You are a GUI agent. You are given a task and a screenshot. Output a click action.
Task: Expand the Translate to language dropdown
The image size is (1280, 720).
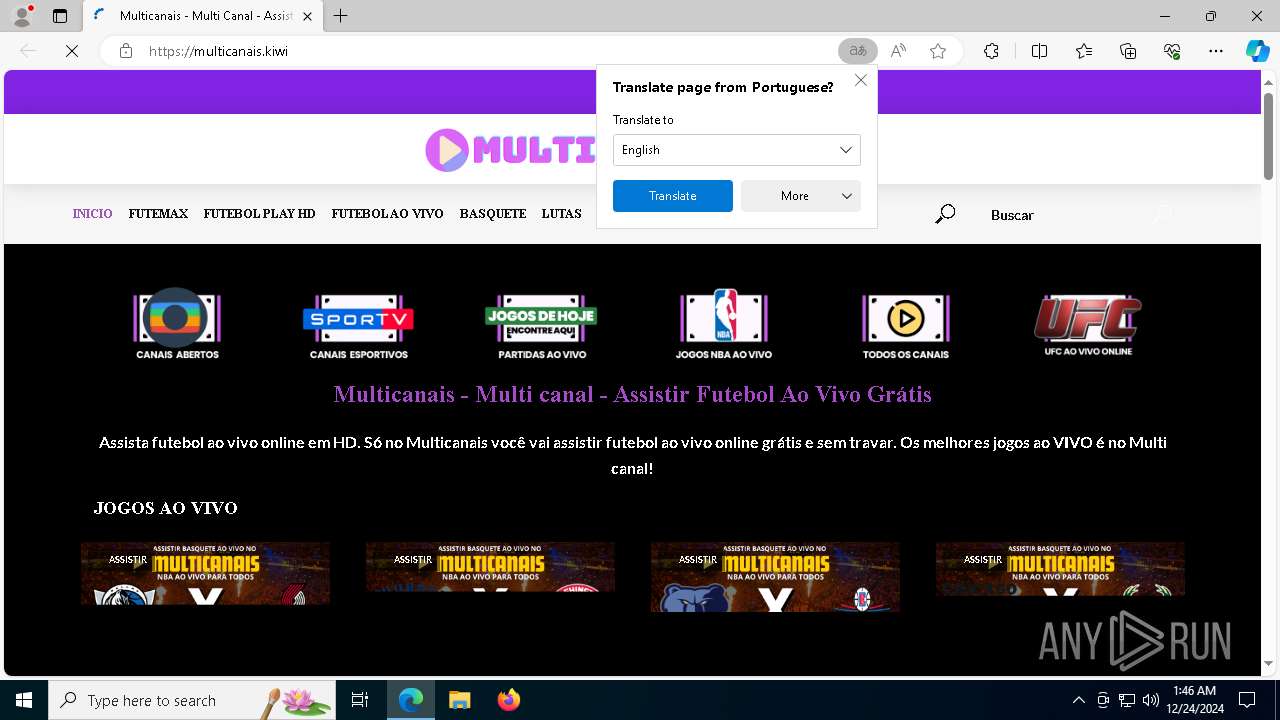tap(737, 150)
